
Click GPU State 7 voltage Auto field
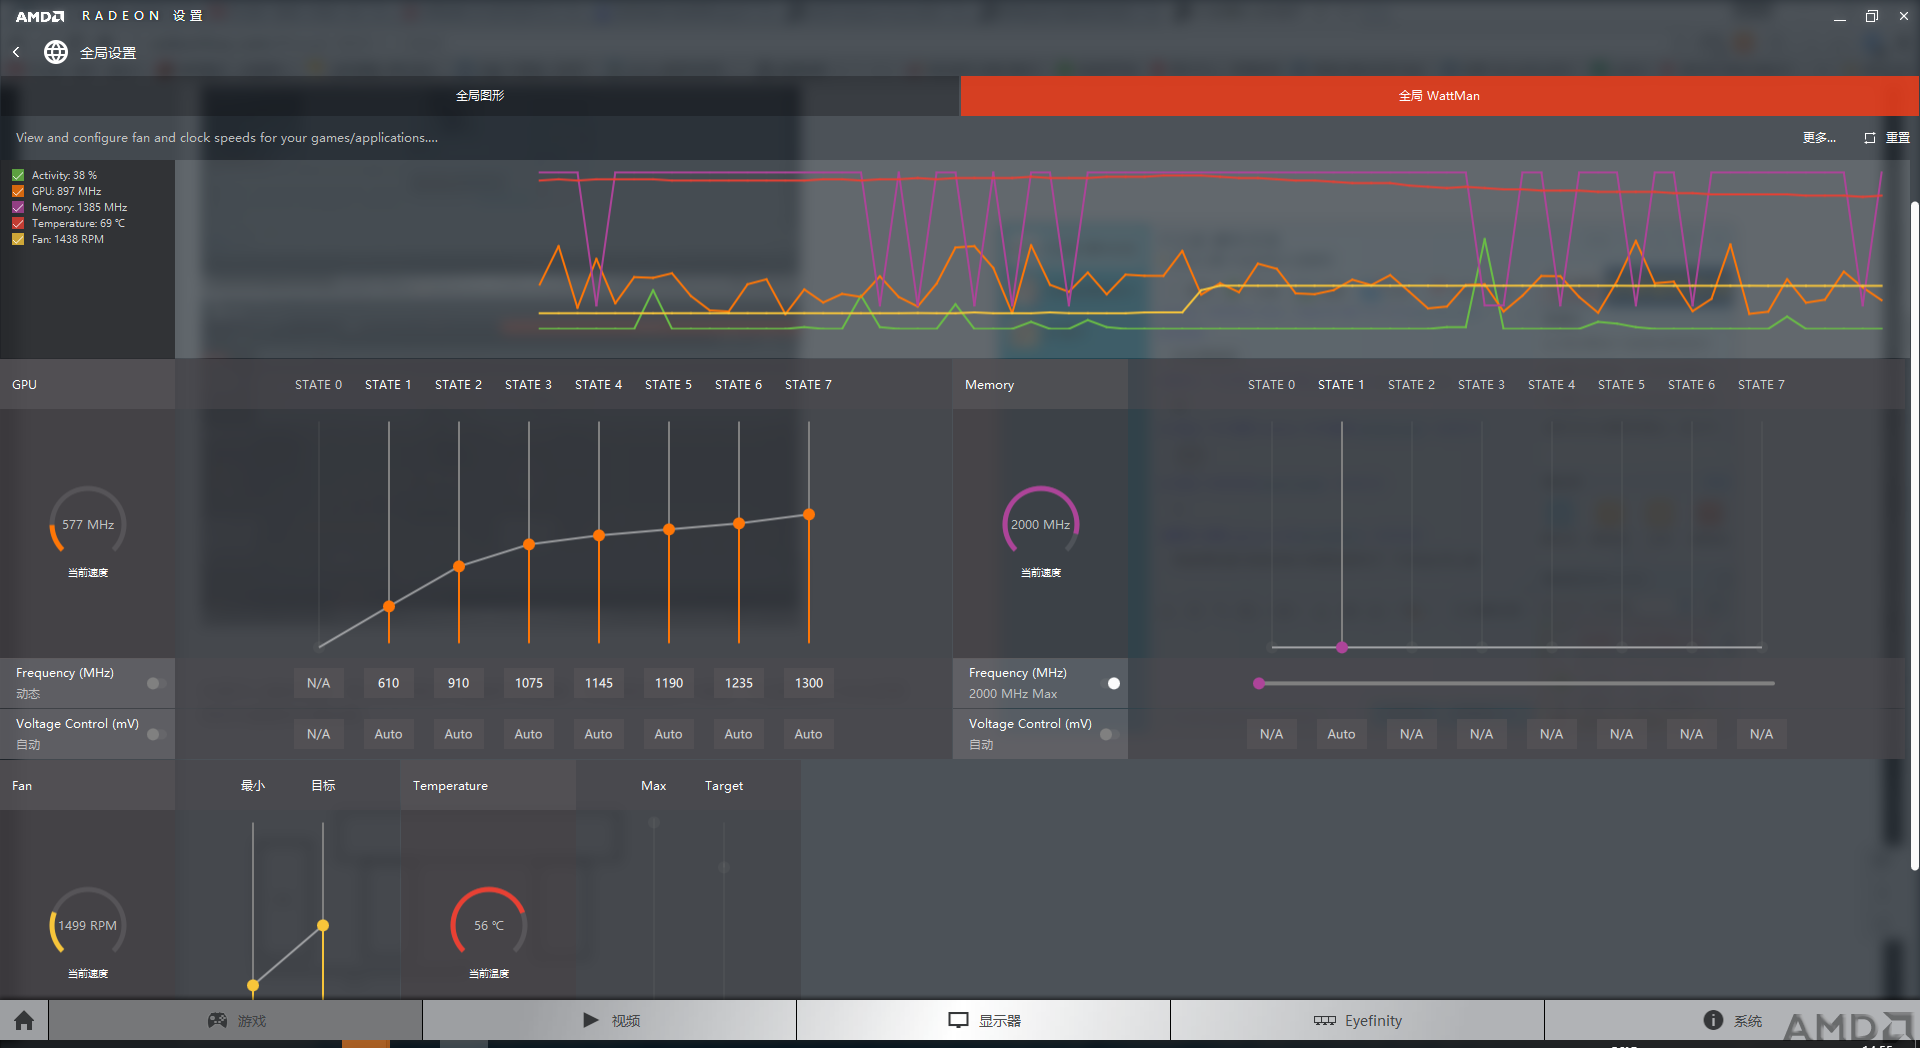(x=808, y=734)
